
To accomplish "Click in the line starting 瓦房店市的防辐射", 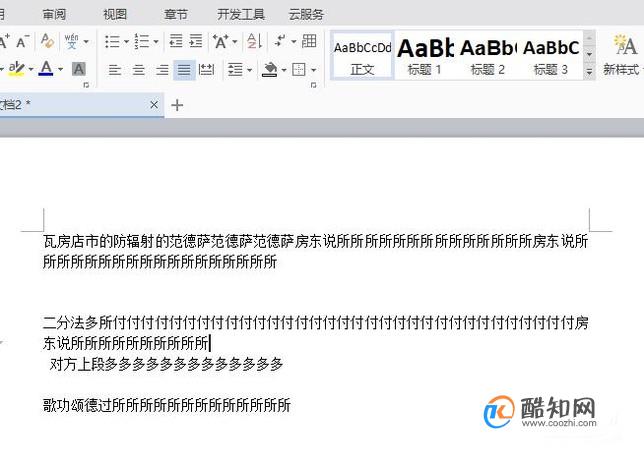I will click(315, 241).
